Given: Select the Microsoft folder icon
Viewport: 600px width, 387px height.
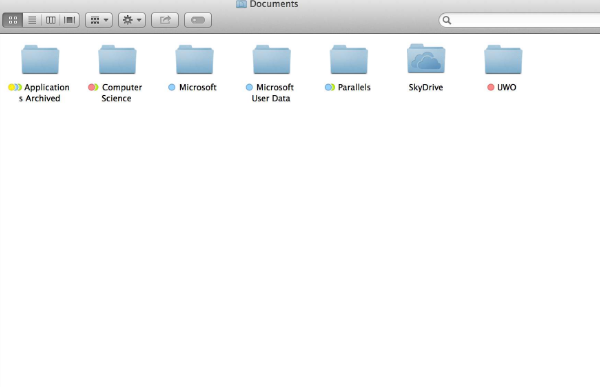Looking at the screenshot, I should [194, 59].
